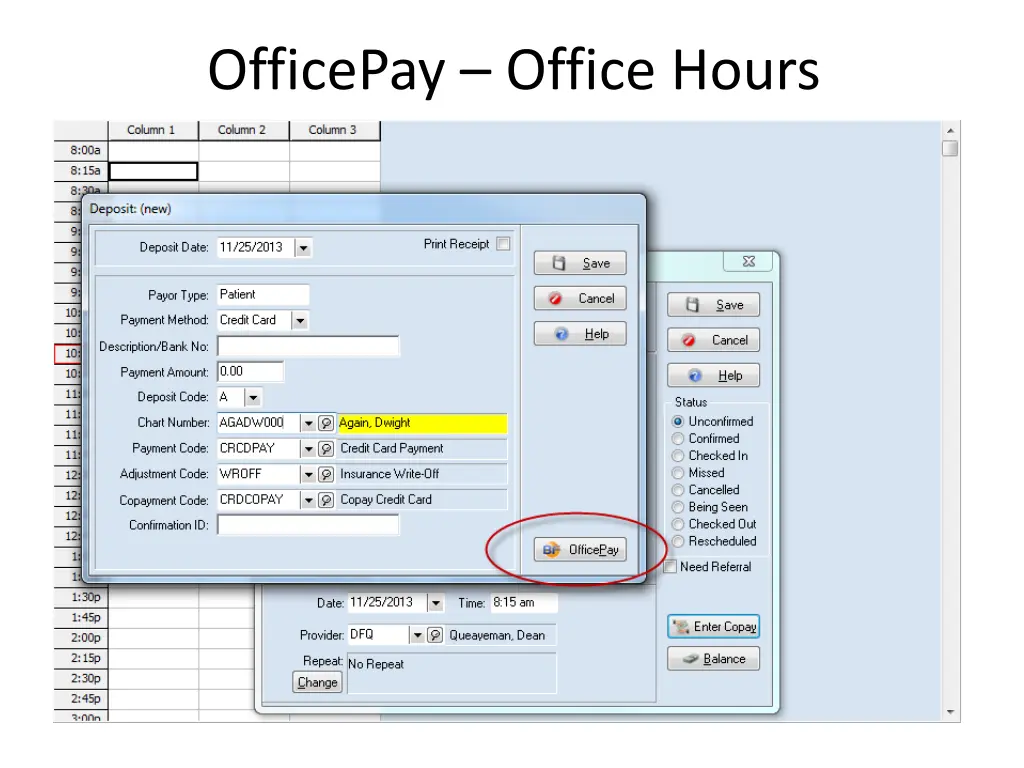
Task: Select the Confirmed status
Action: 678,439
